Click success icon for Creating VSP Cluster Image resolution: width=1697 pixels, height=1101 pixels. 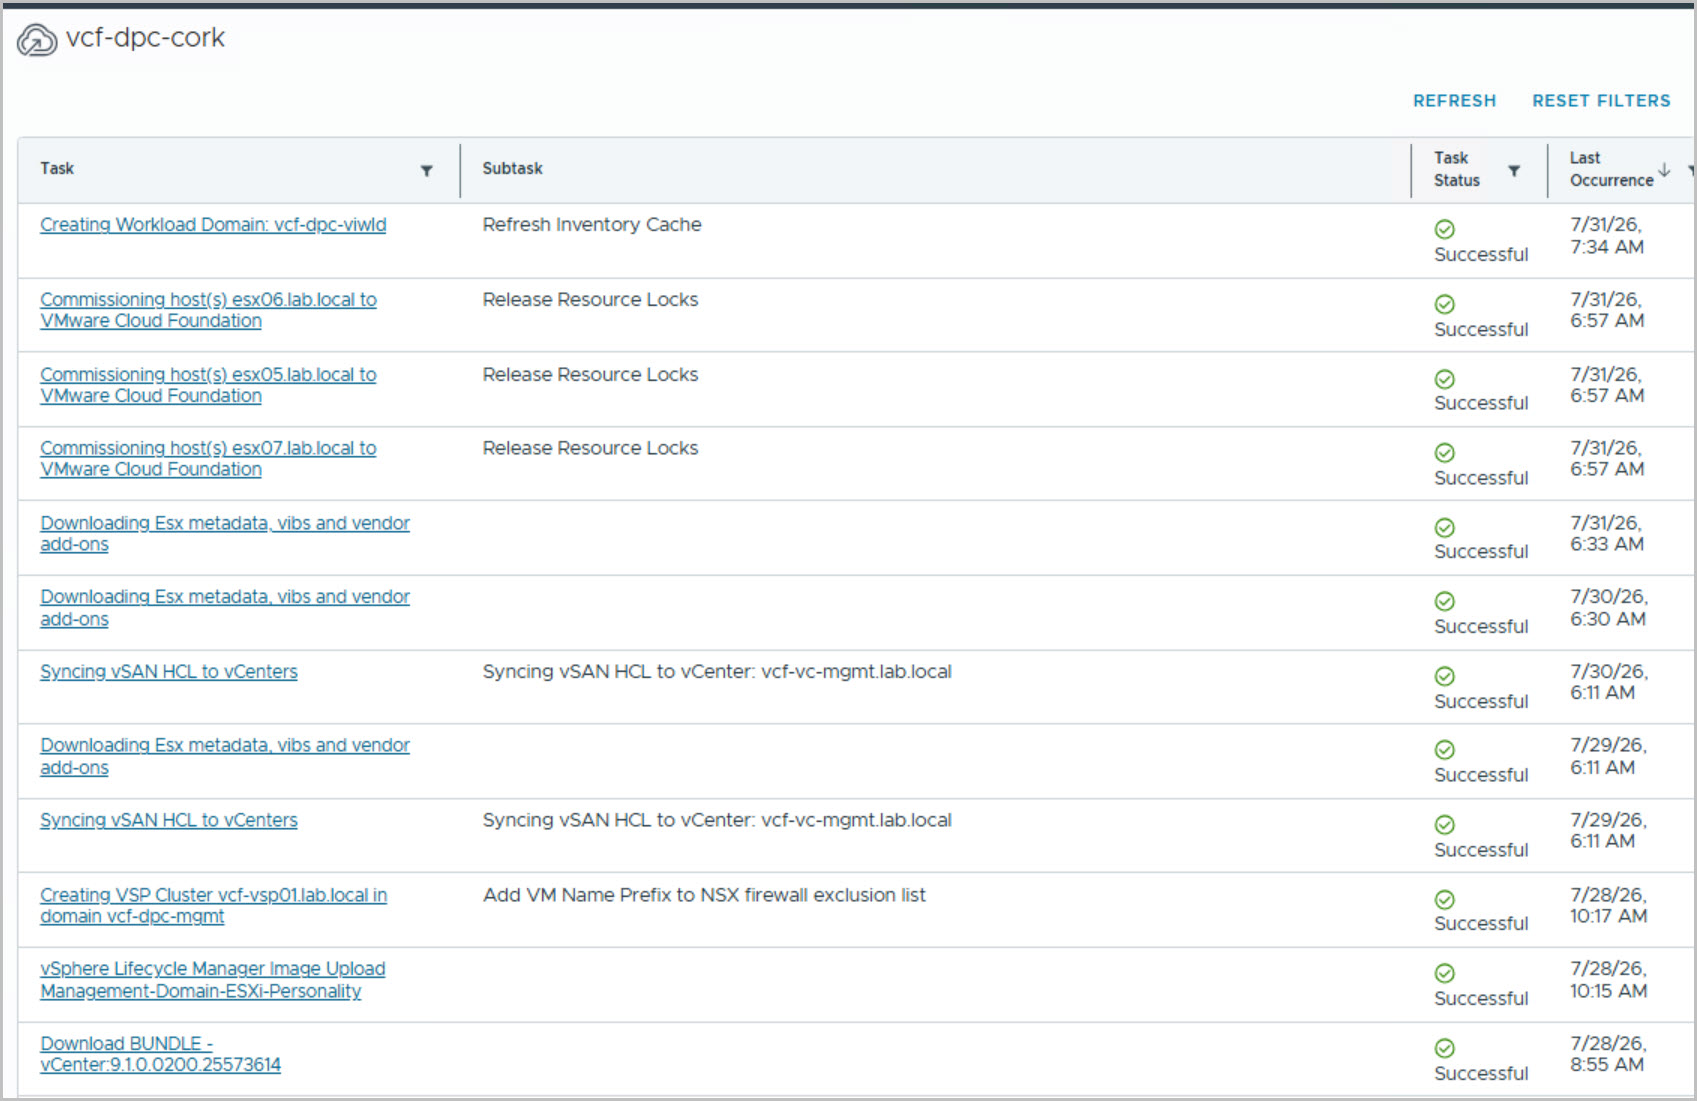pos(1445,900)
